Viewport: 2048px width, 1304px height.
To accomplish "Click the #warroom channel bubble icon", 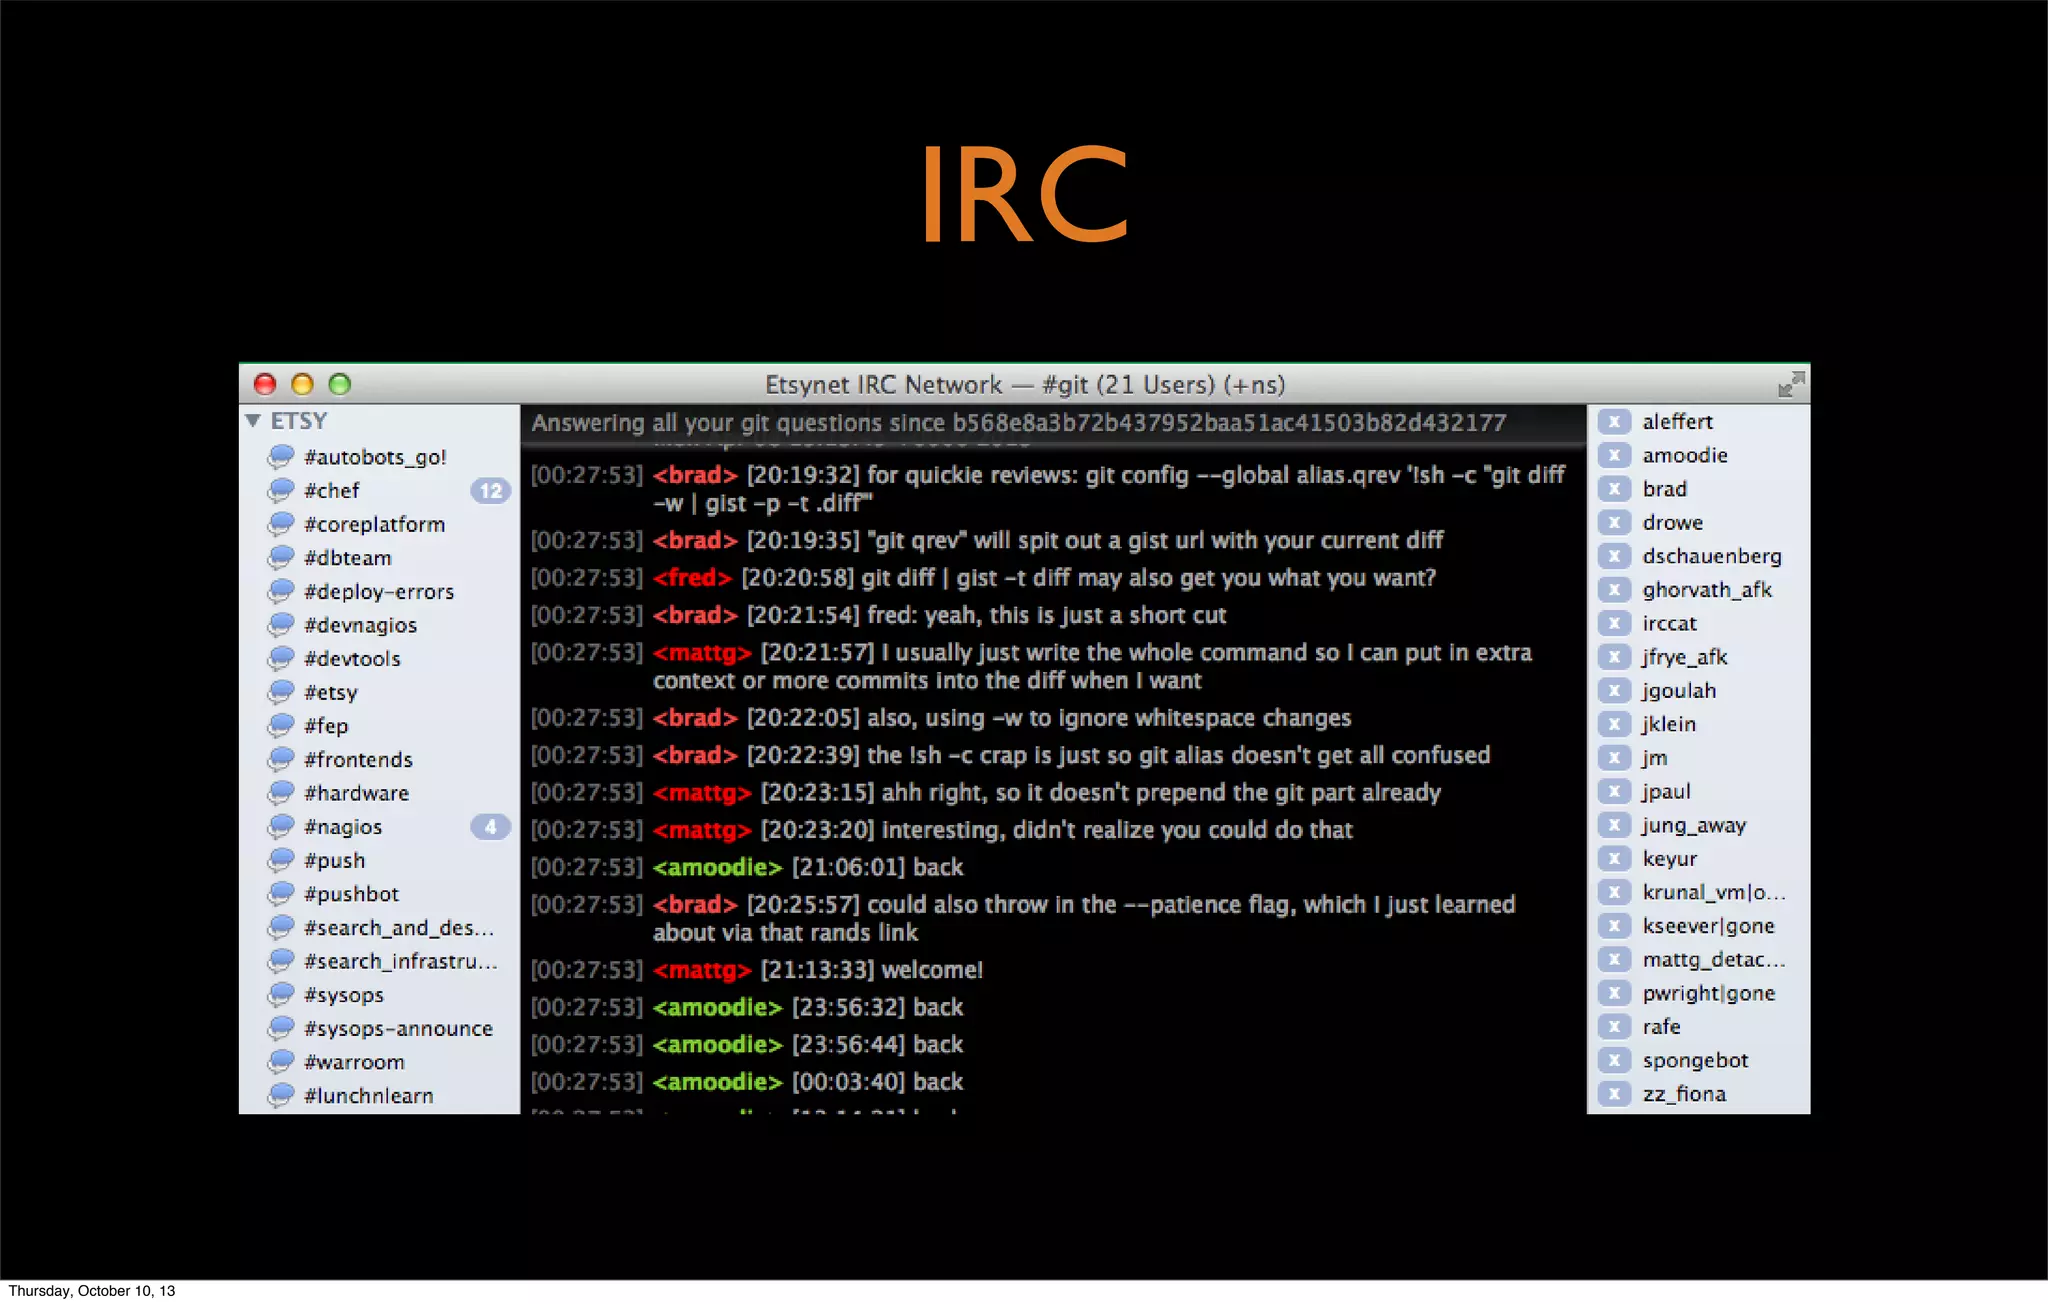I will click(x=281, y=1062).
